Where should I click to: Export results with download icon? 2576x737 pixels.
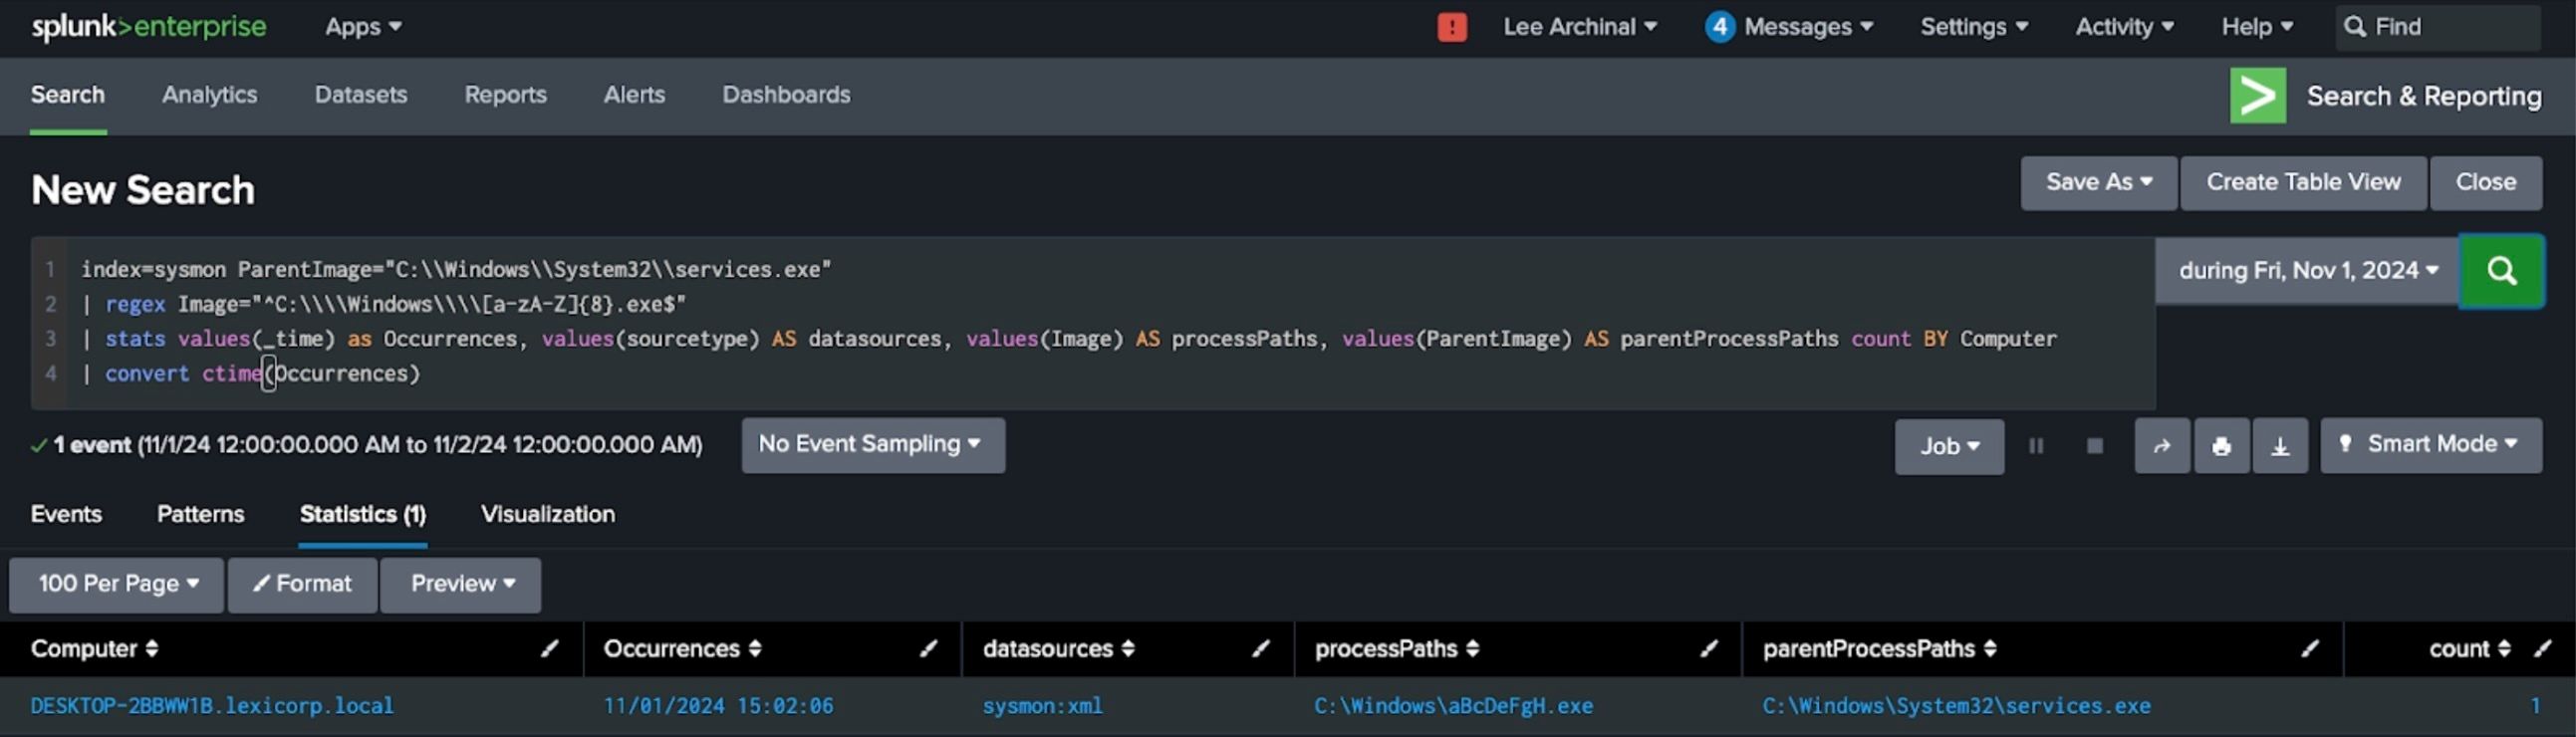click(2280, 446)
